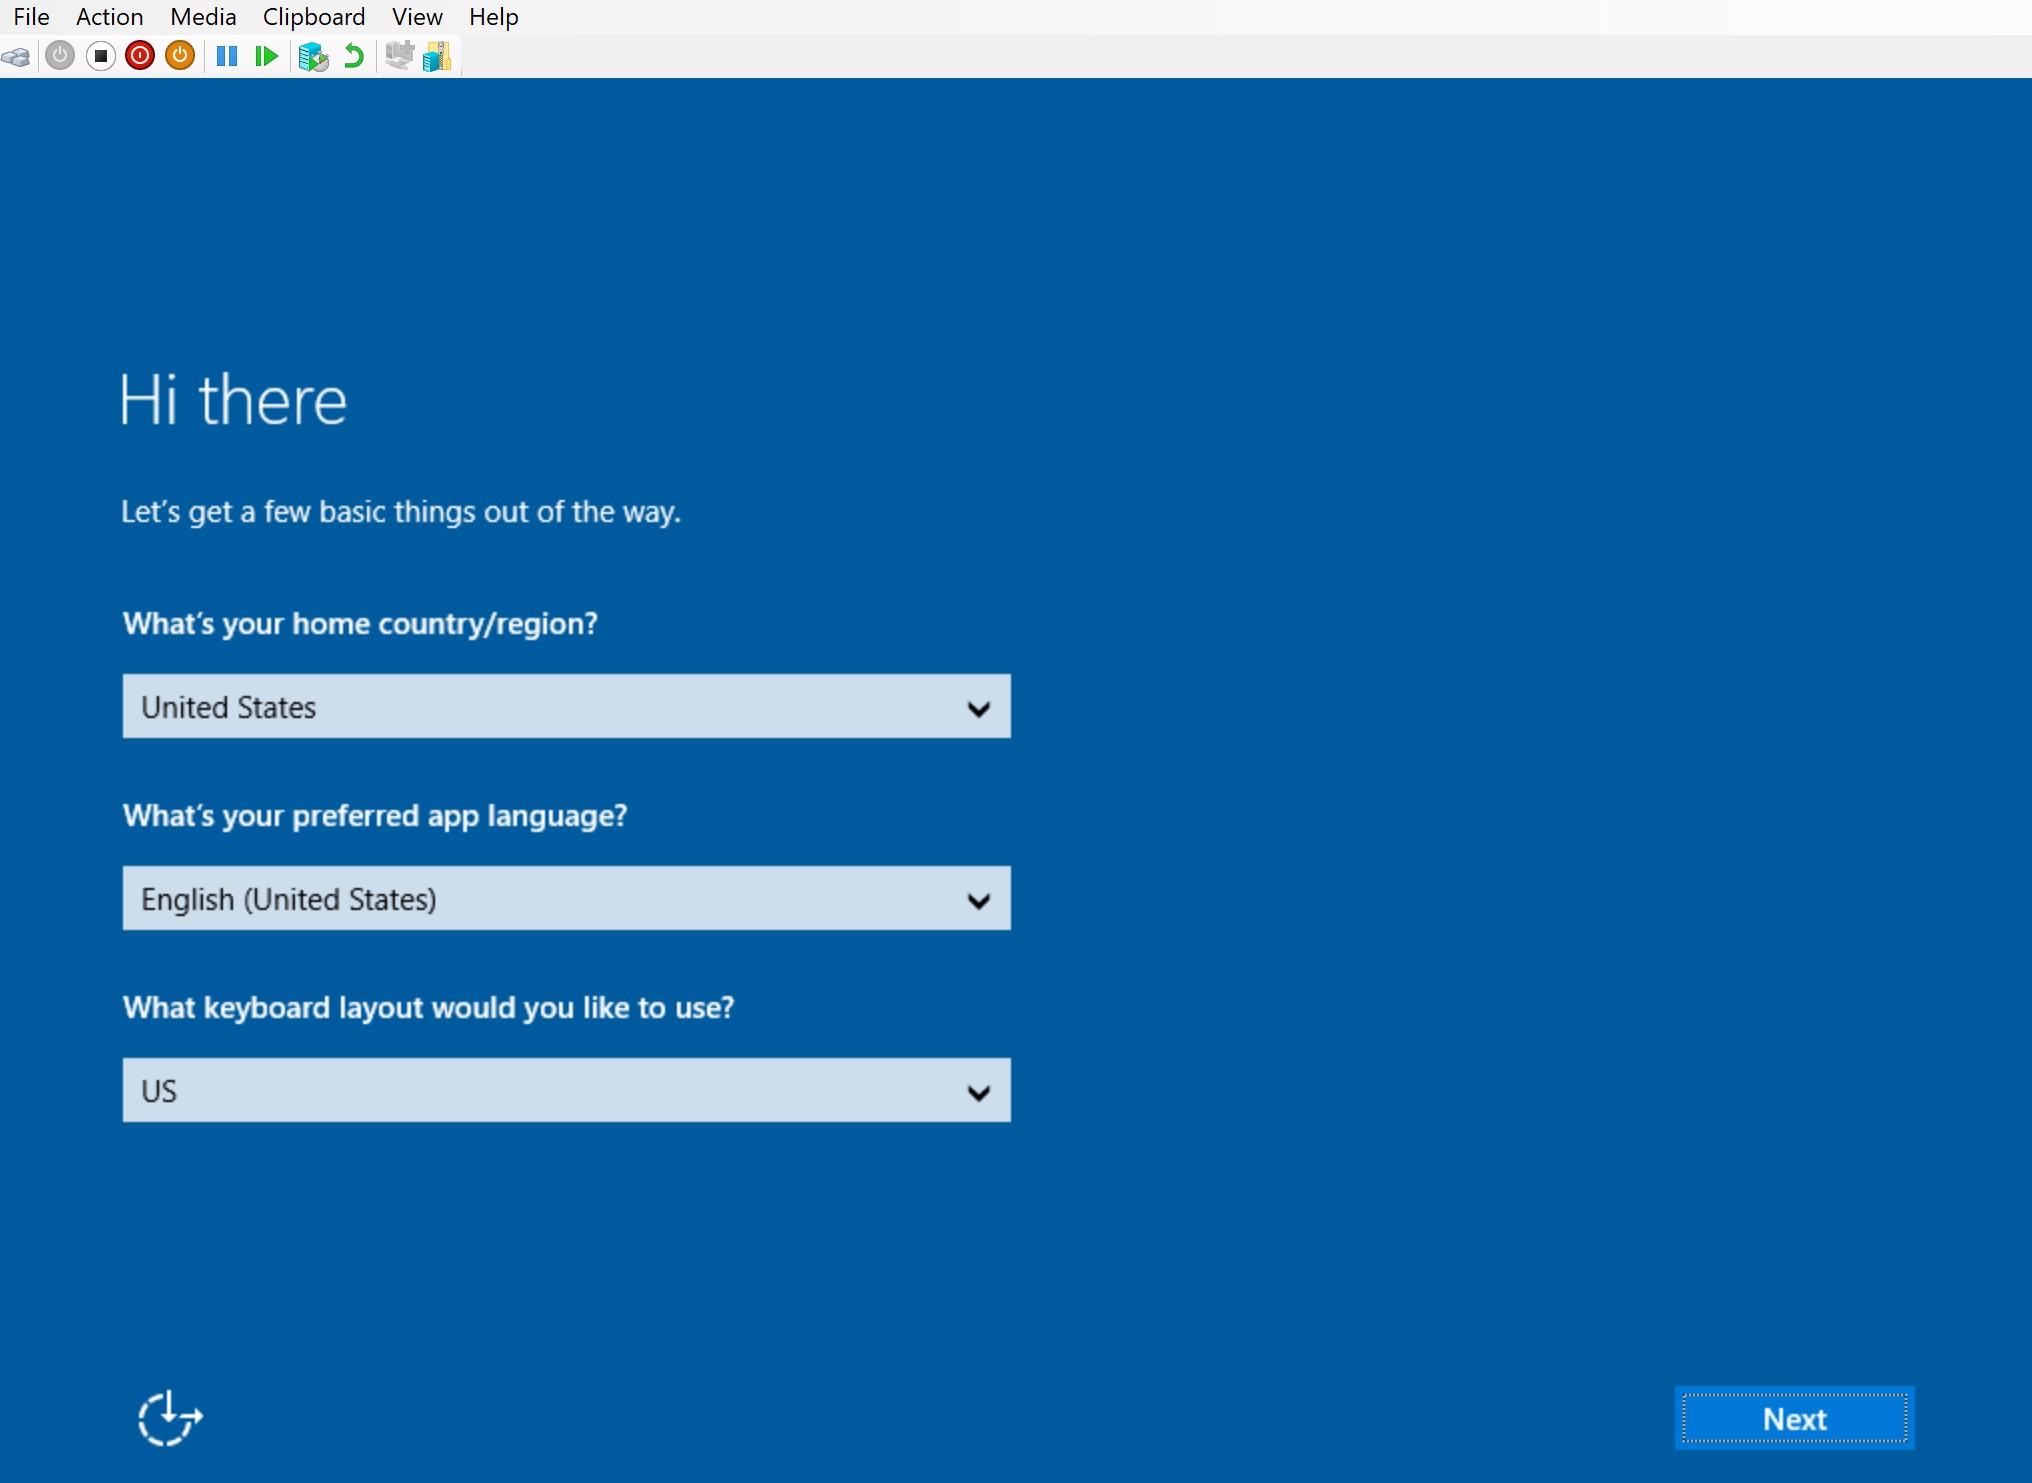Click the white Turn Off stop icon
2032x1483 pixels.
click(100, 56)
